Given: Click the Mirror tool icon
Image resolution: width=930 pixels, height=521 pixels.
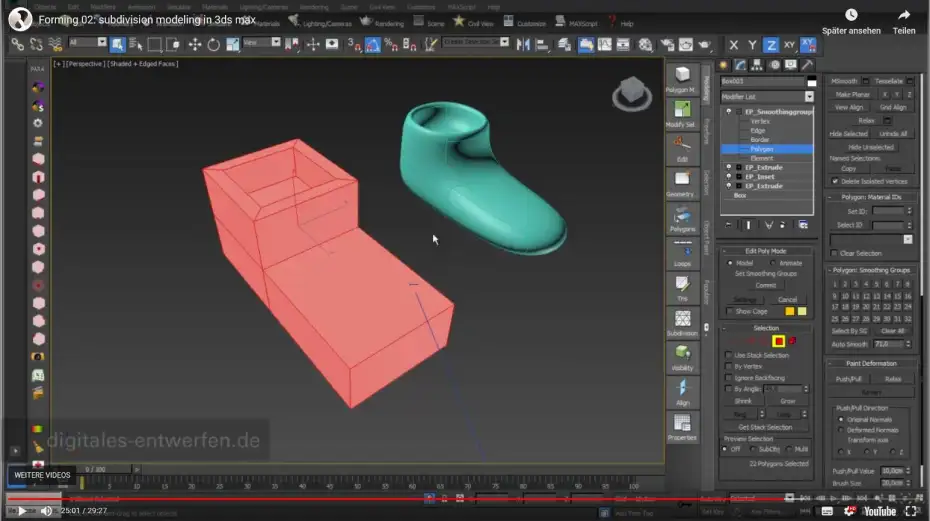Looking at the screenshot, I should 523,45.
